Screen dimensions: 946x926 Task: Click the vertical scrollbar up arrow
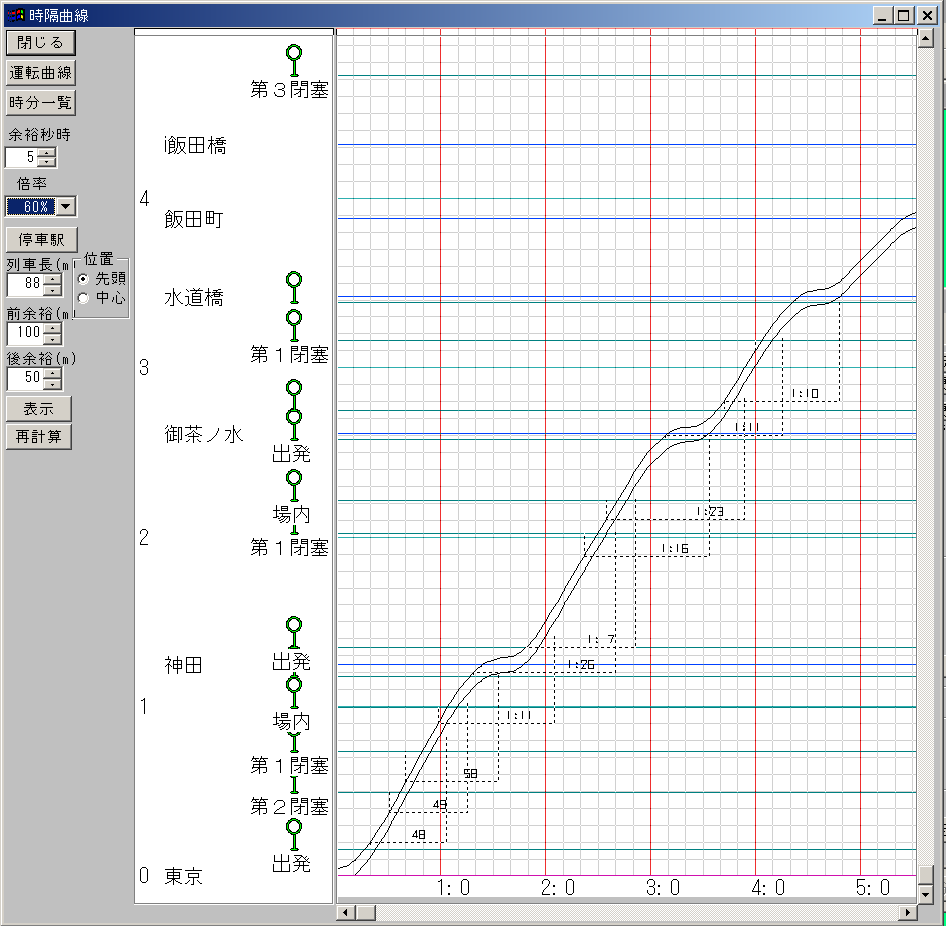(925, 40)
